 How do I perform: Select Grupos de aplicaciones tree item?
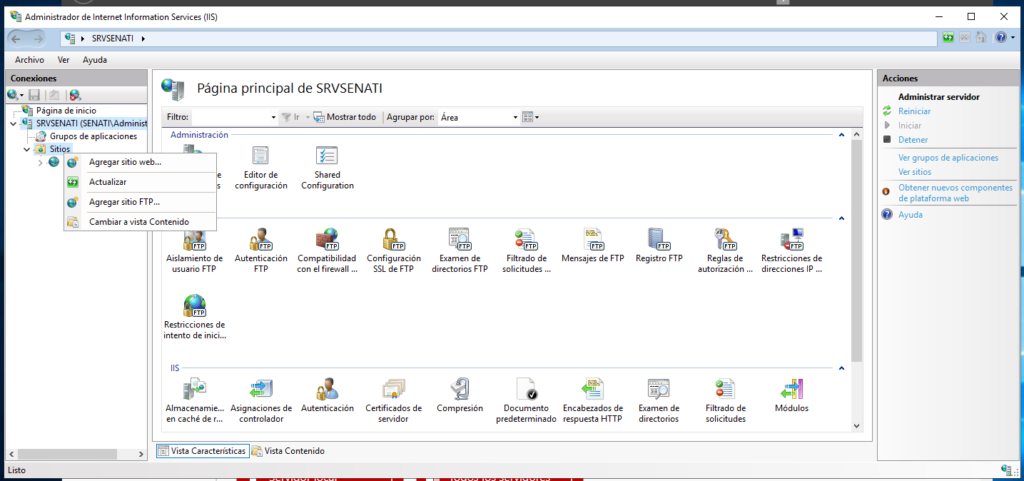[x=93, y=136]
